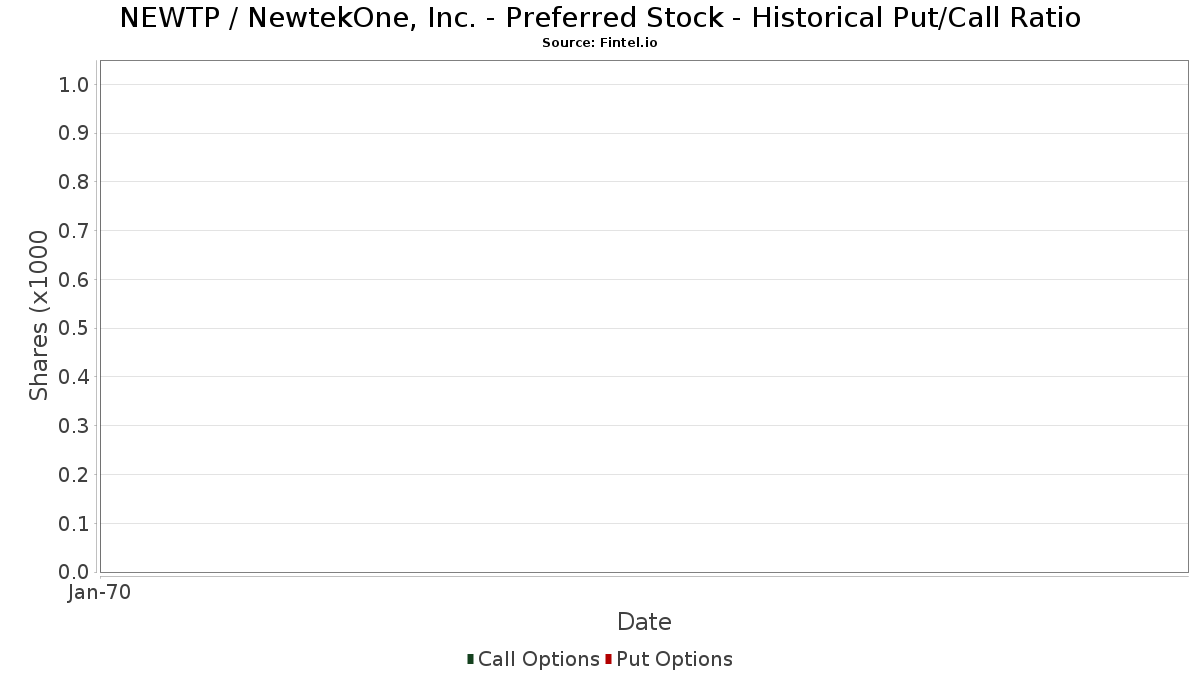Click the 0.2 y-axis tick label
Image resolution: width=1200 pixels, height=675 pixels.
tap(75, 475)
